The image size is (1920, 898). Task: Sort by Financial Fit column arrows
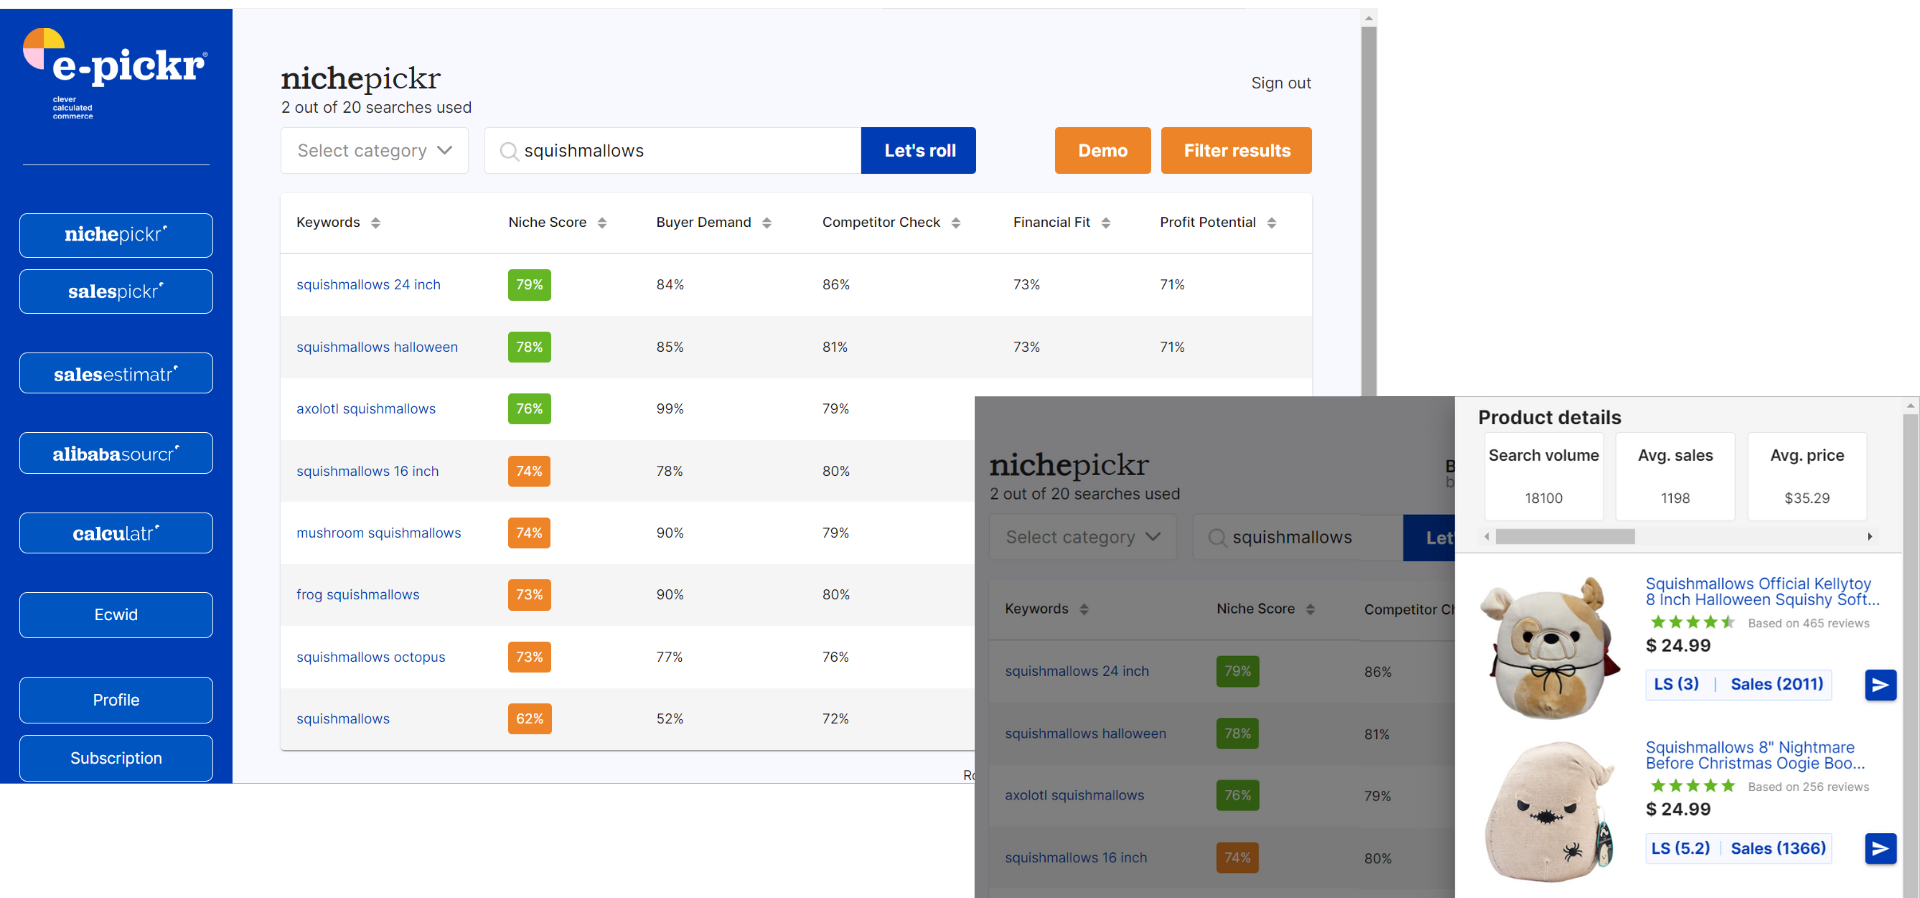pyautogui.click(x=1106, y=223)
